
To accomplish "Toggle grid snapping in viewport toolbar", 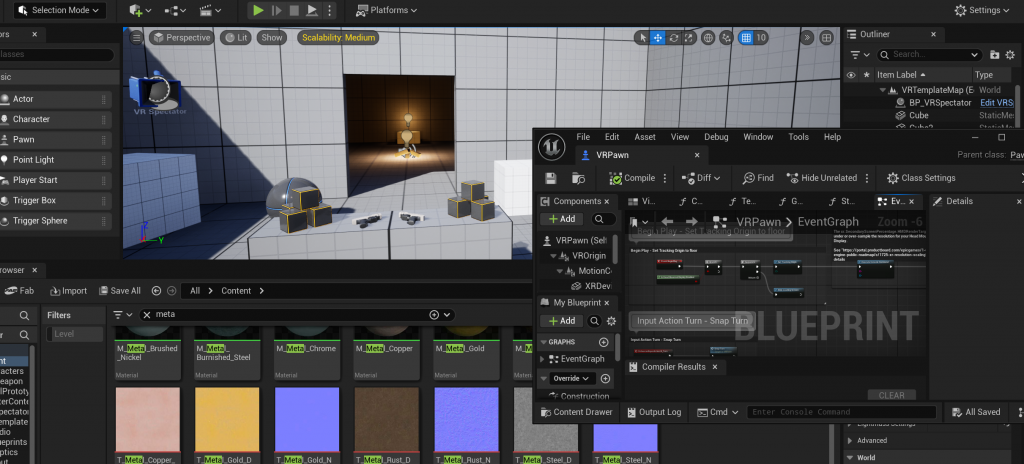I will 746,38.
